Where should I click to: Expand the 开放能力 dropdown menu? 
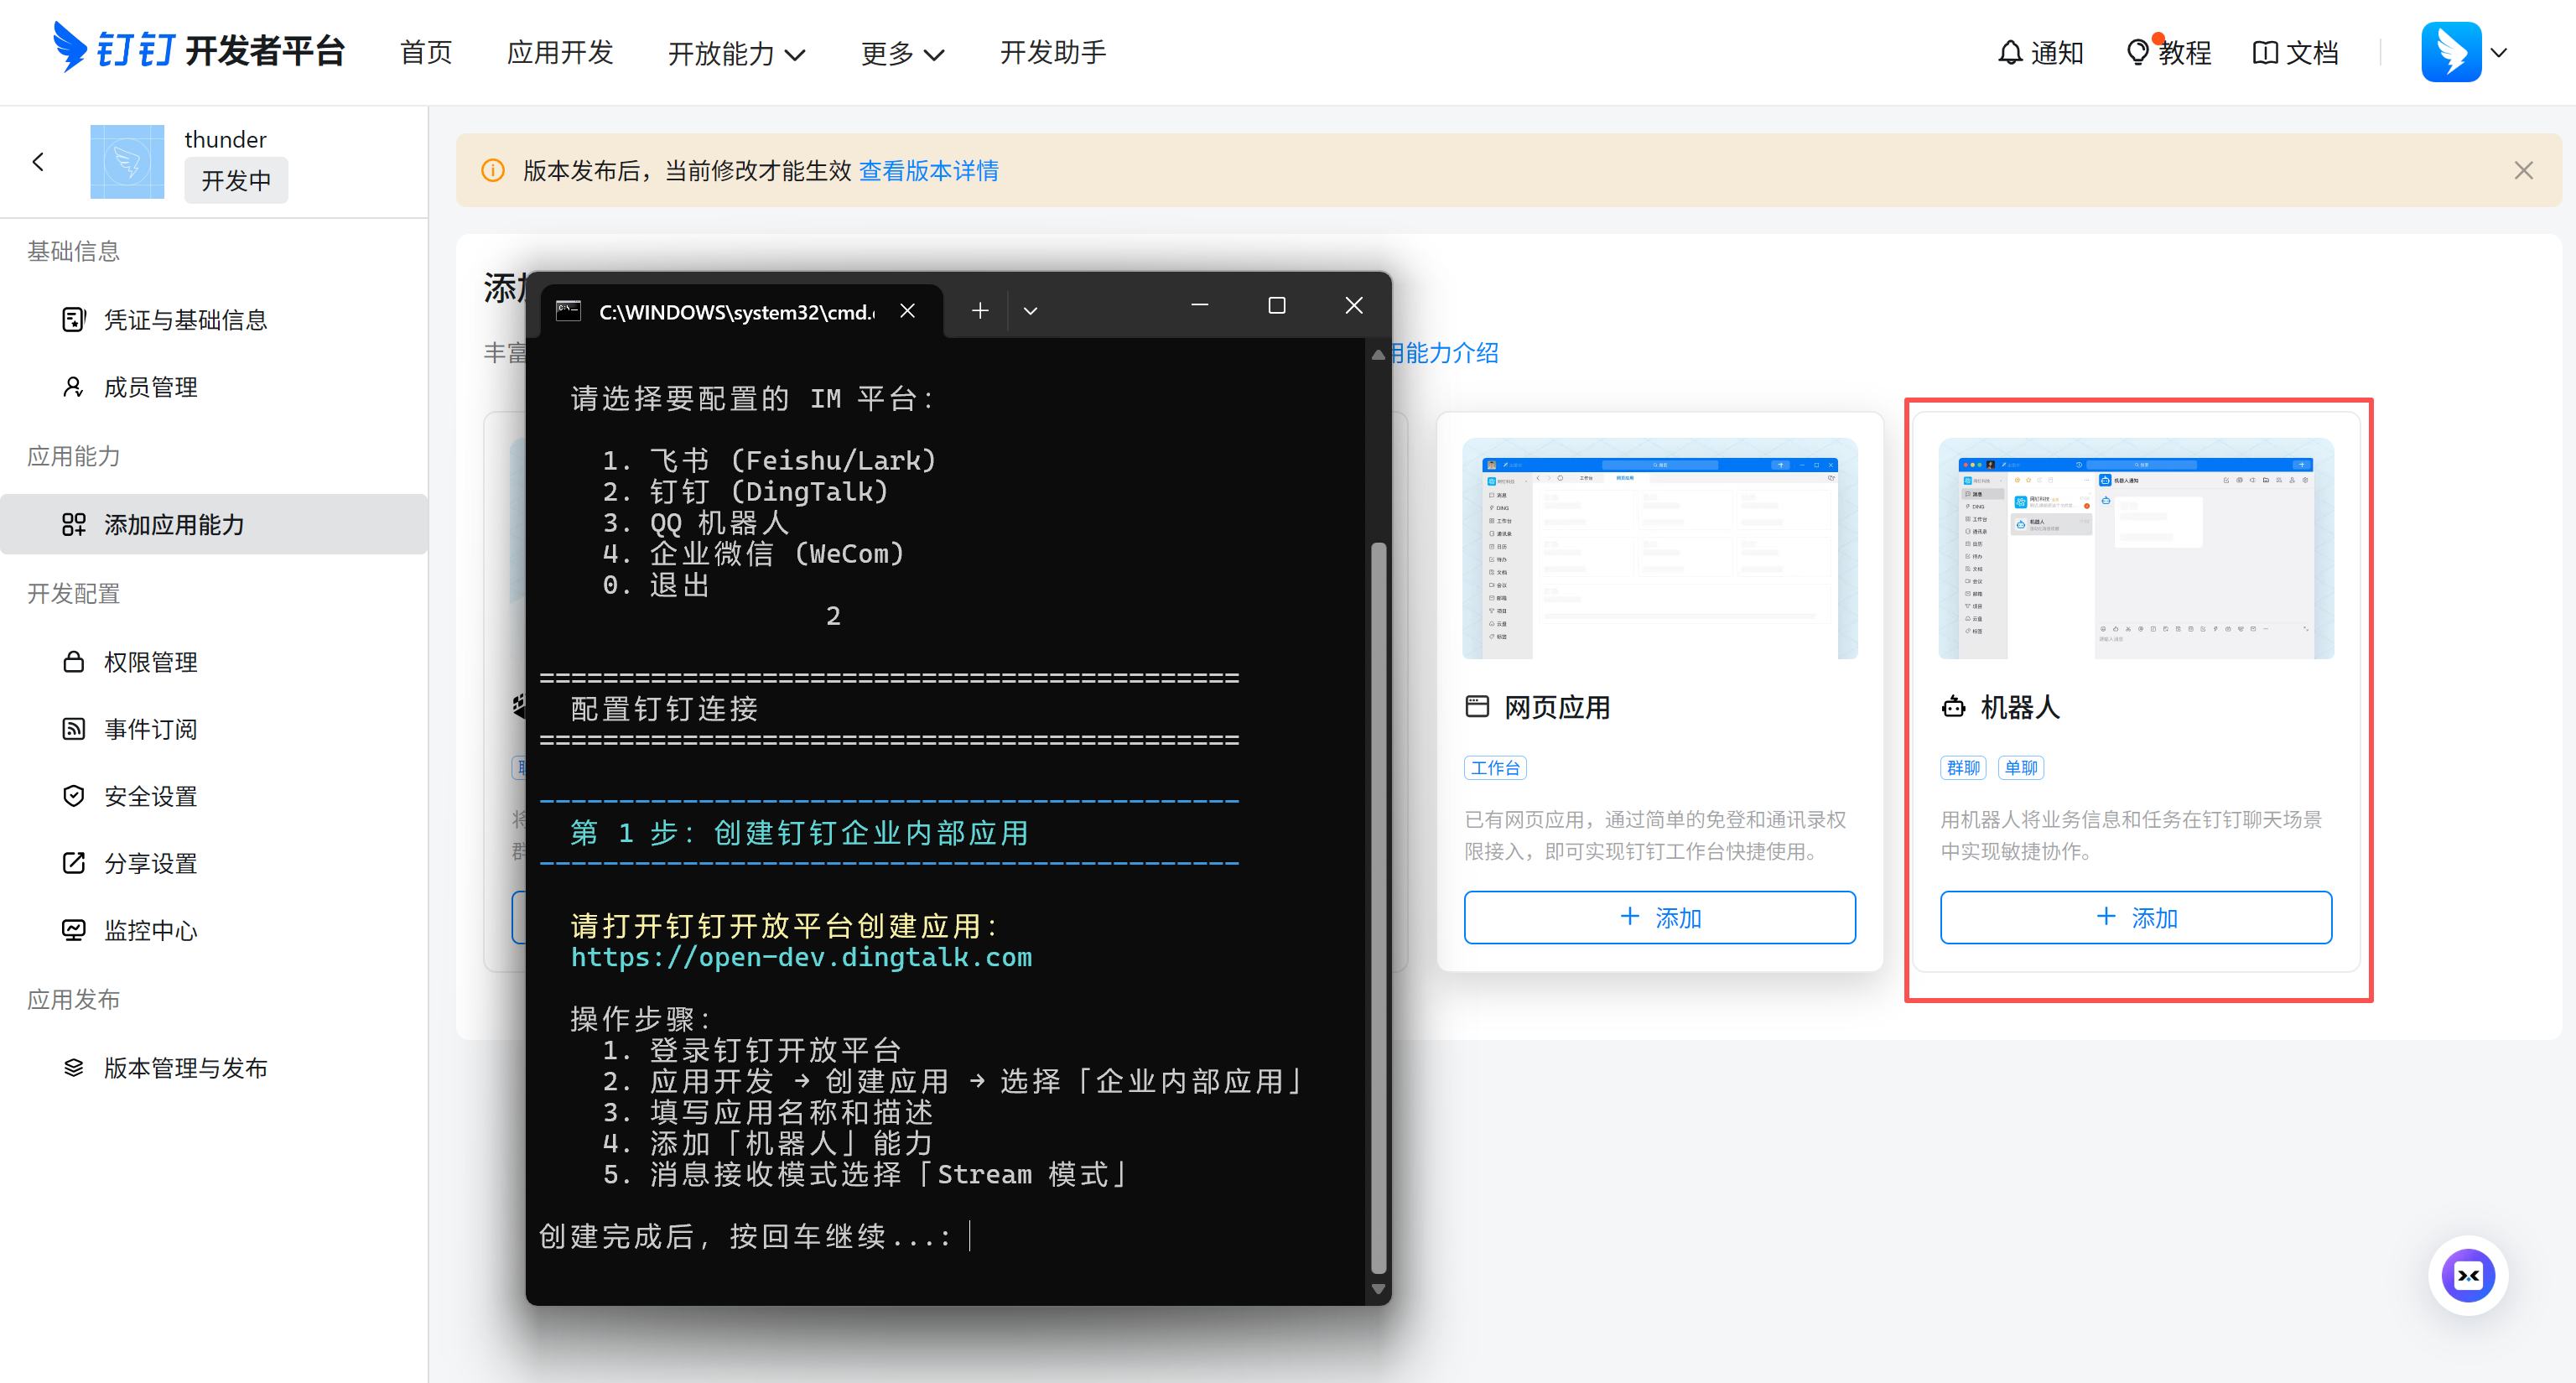pyautogui.click(x=736, y=54)
